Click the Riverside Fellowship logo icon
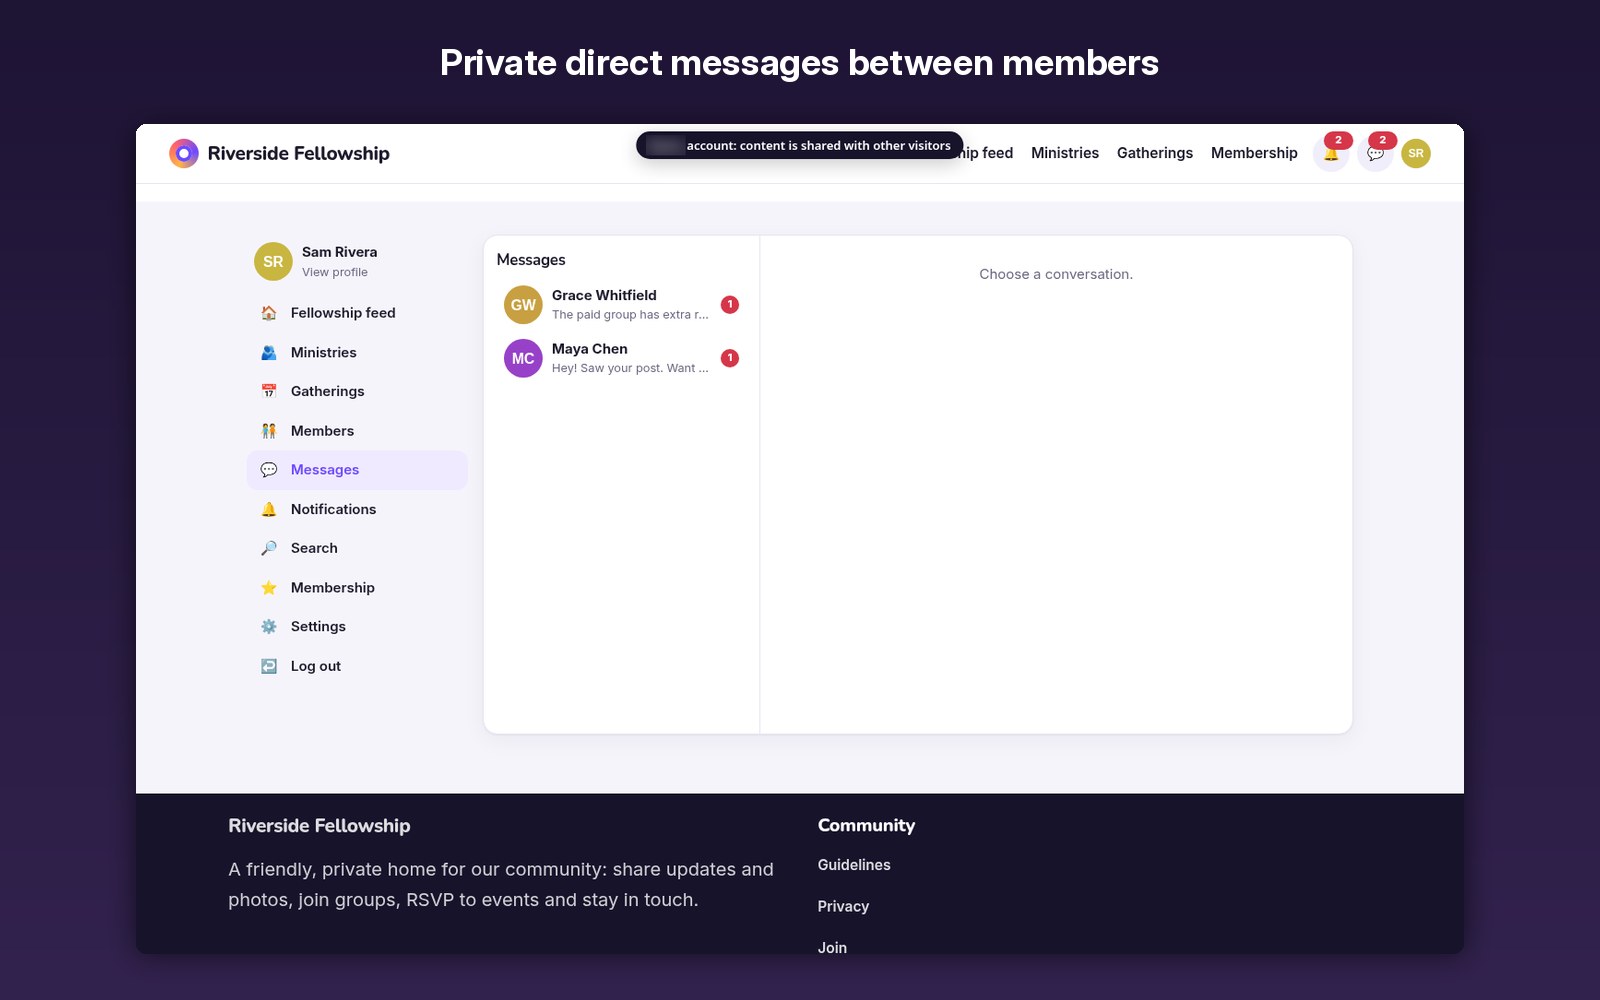 click(x=184, y=153)
